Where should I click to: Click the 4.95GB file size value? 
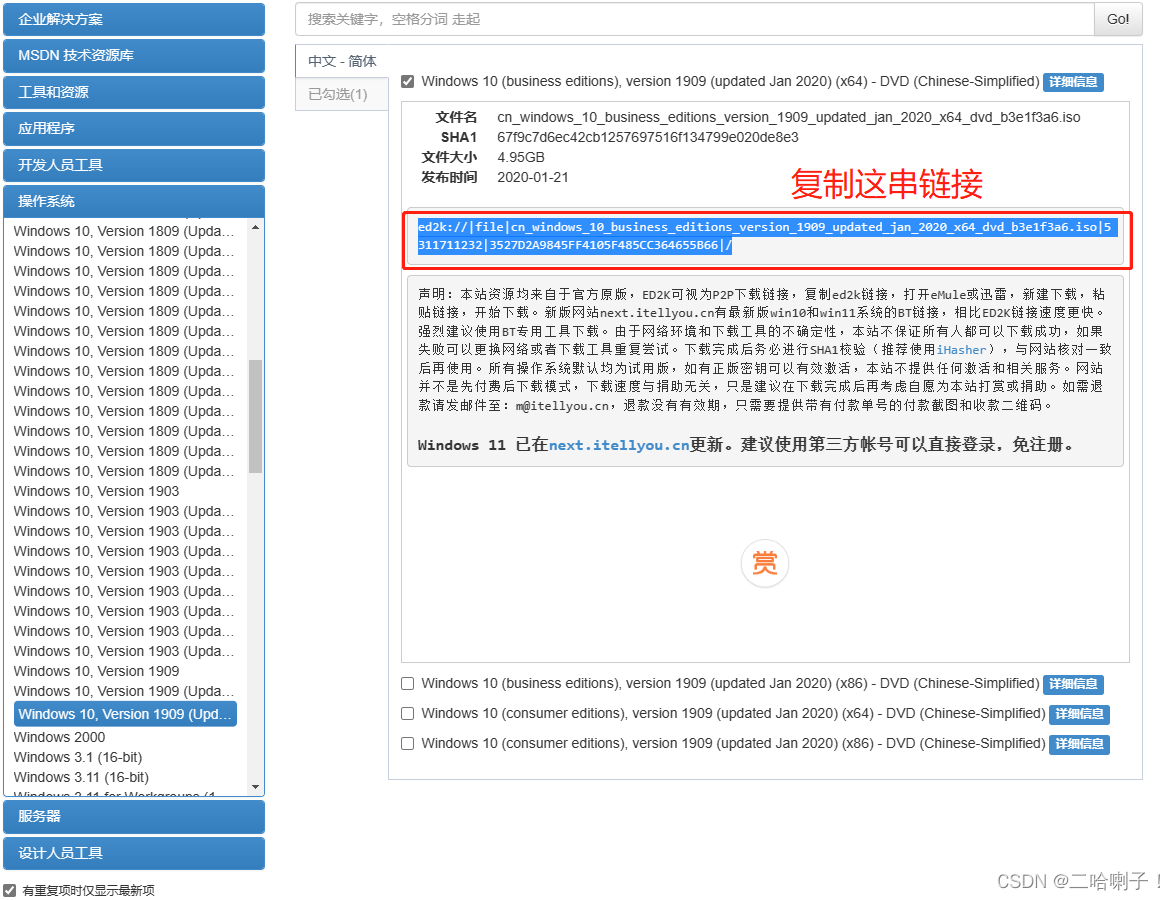[520, 158]
